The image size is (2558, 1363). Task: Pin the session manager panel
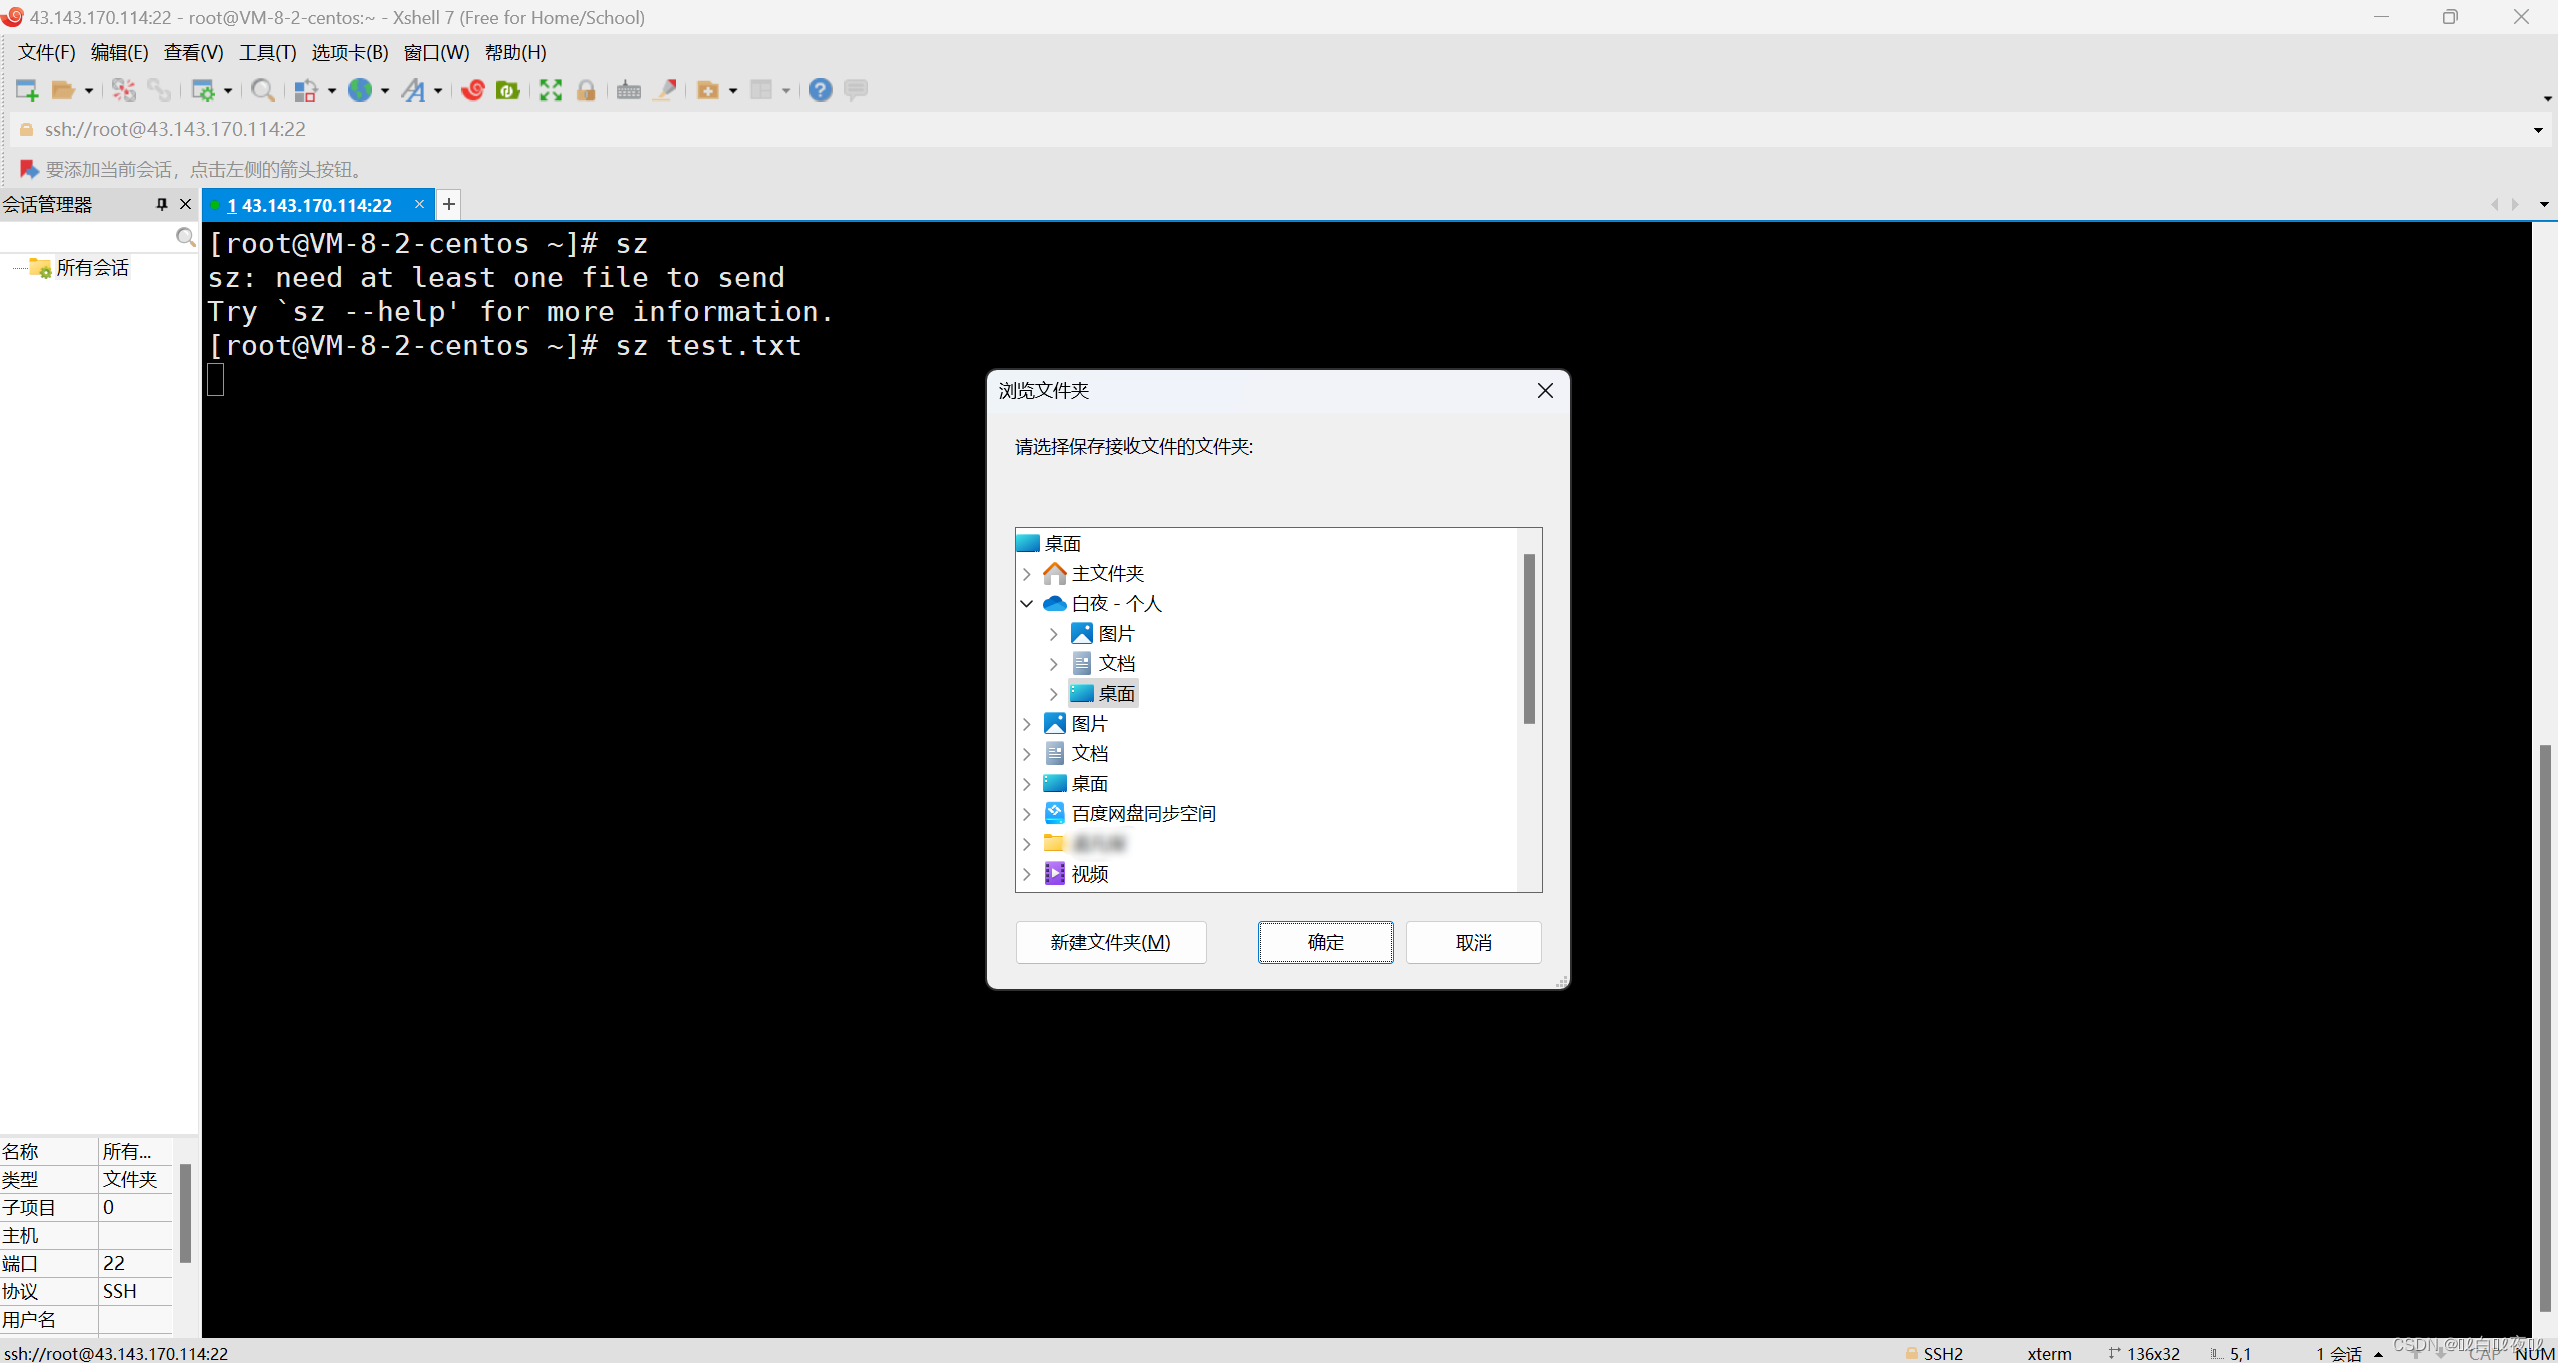click(x=161, y=204)
